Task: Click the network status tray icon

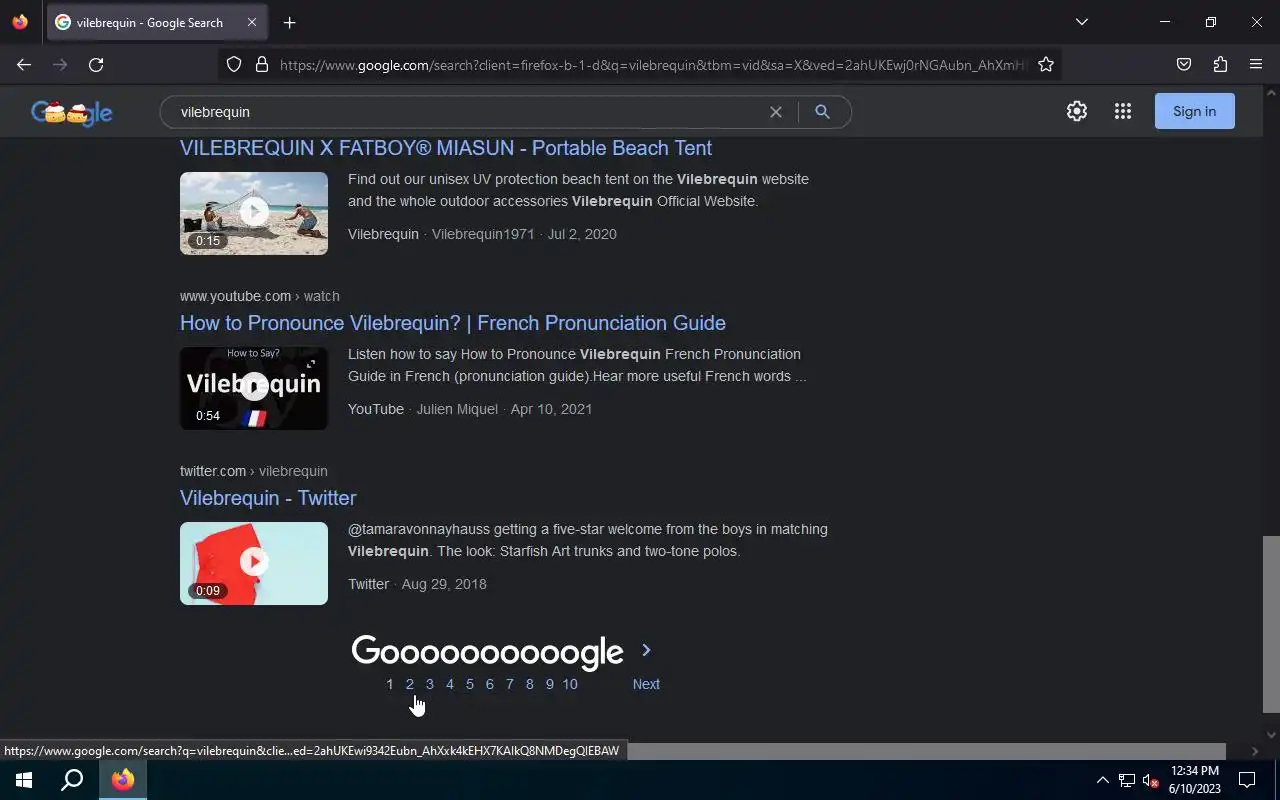Action: click(1126, 780)
